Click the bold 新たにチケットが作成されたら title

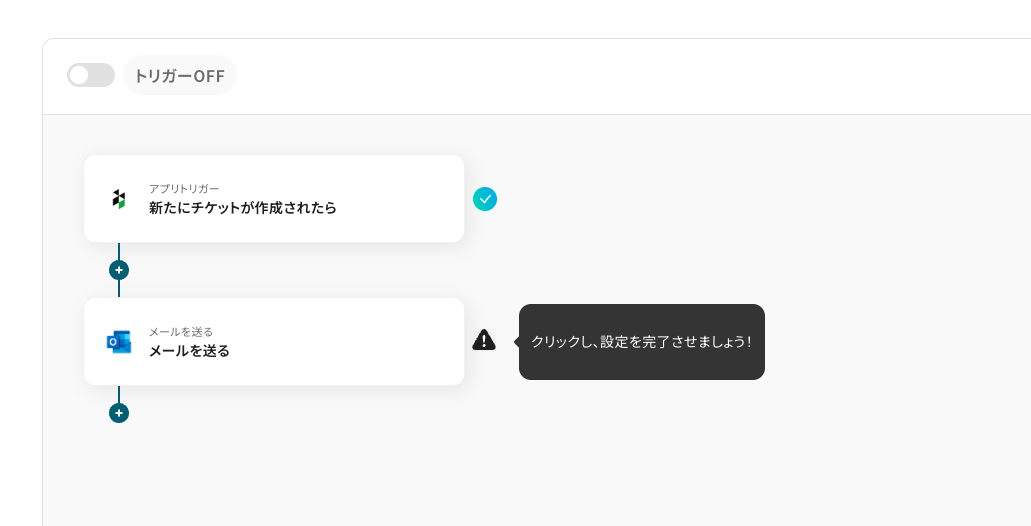click(x=243, y=208)
